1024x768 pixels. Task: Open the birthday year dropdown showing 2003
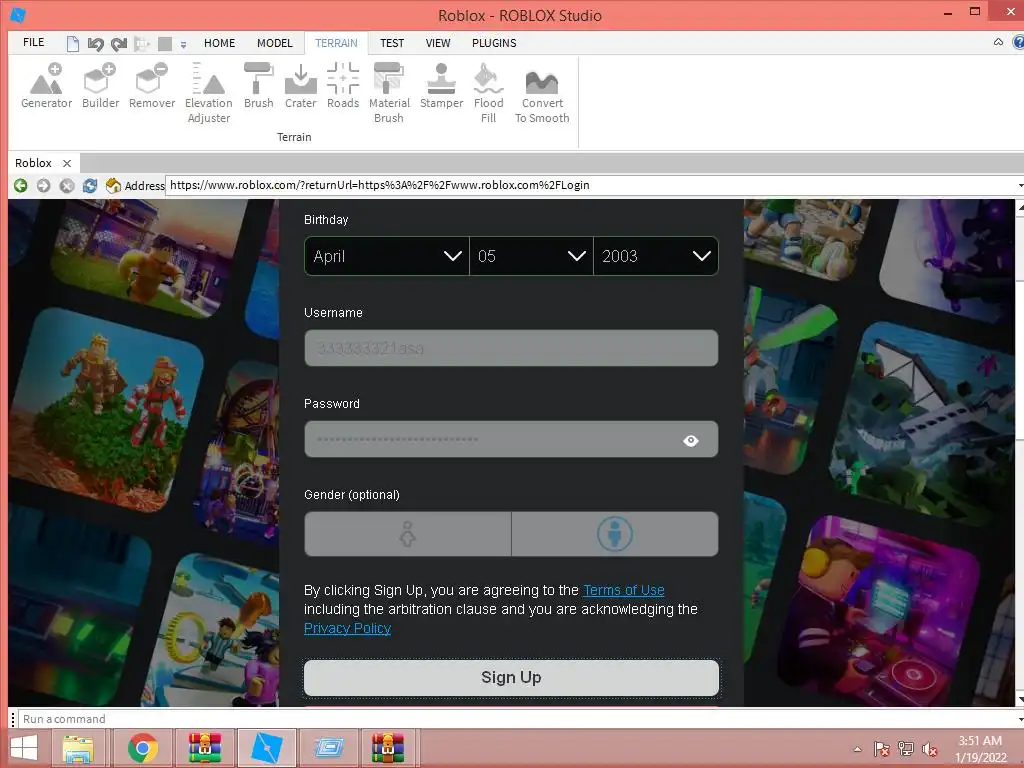[x=656, y=256]
